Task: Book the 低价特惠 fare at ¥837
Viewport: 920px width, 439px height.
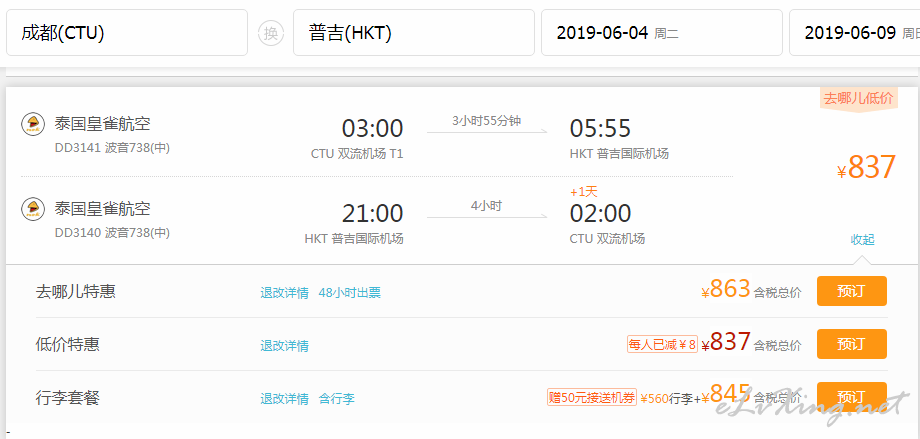Action: coord(851,344)
